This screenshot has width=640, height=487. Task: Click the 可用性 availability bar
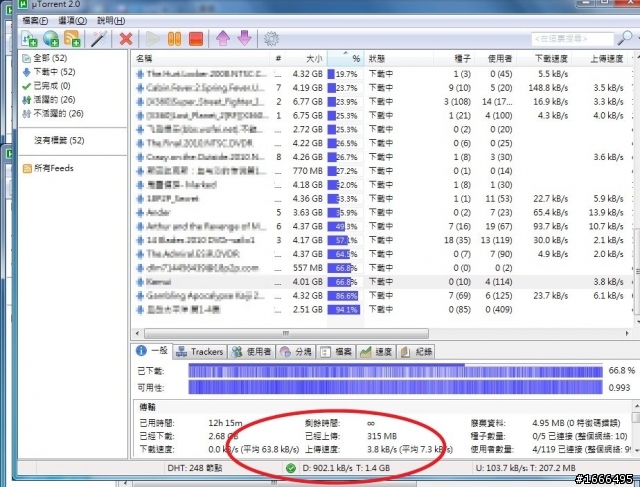pos(395,387)
